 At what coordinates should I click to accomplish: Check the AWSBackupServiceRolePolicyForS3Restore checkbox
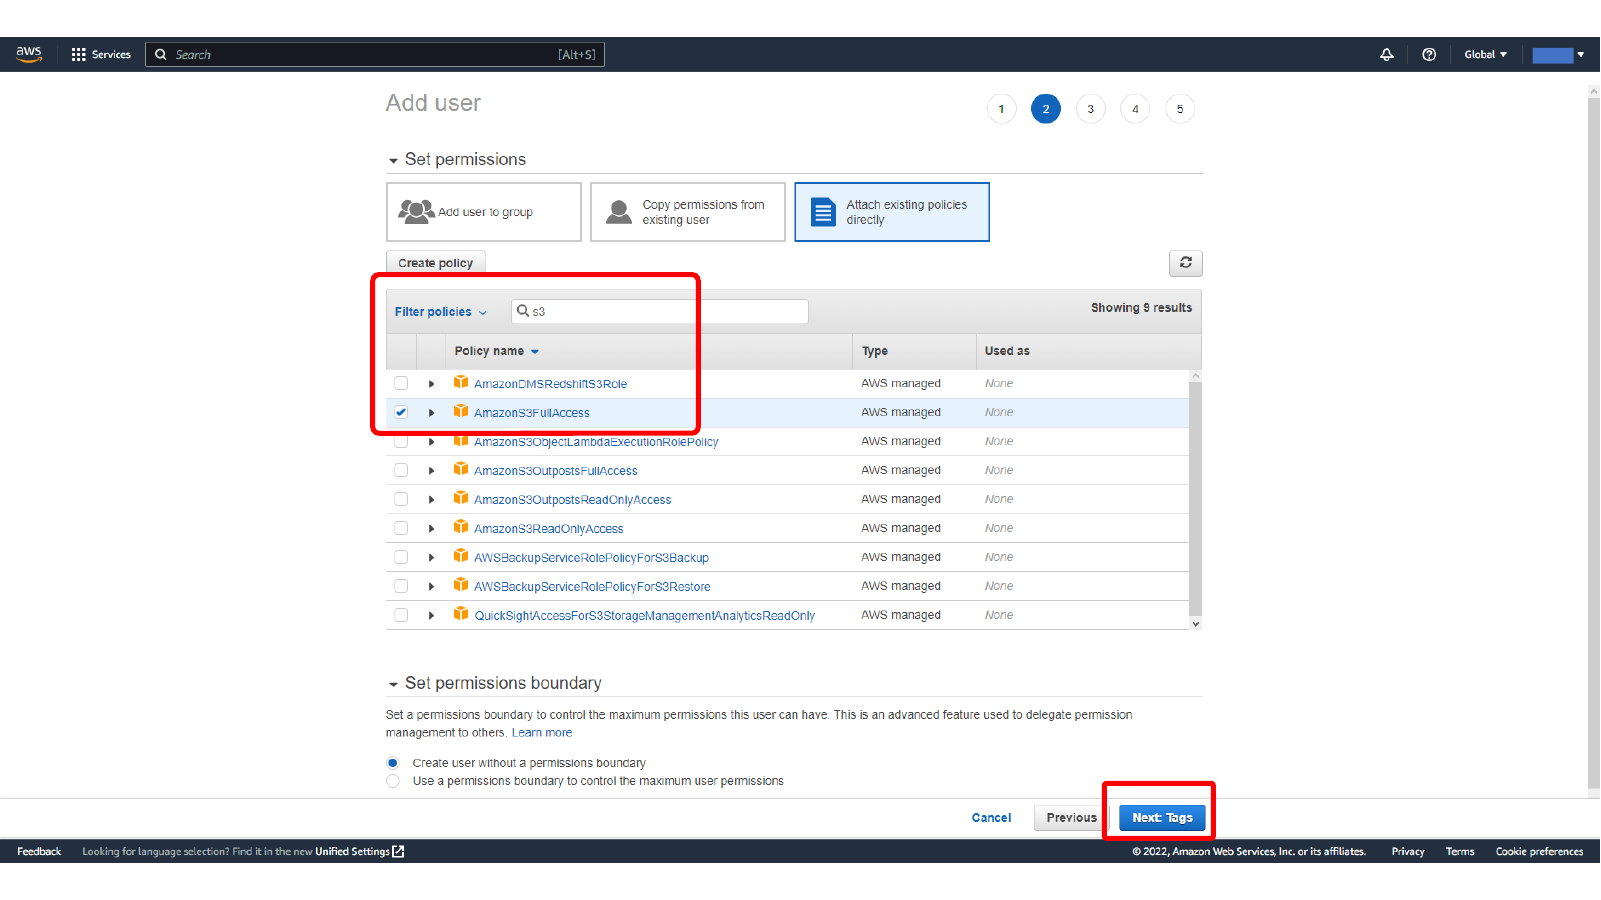pyautogui.click(x=401, y=586)
